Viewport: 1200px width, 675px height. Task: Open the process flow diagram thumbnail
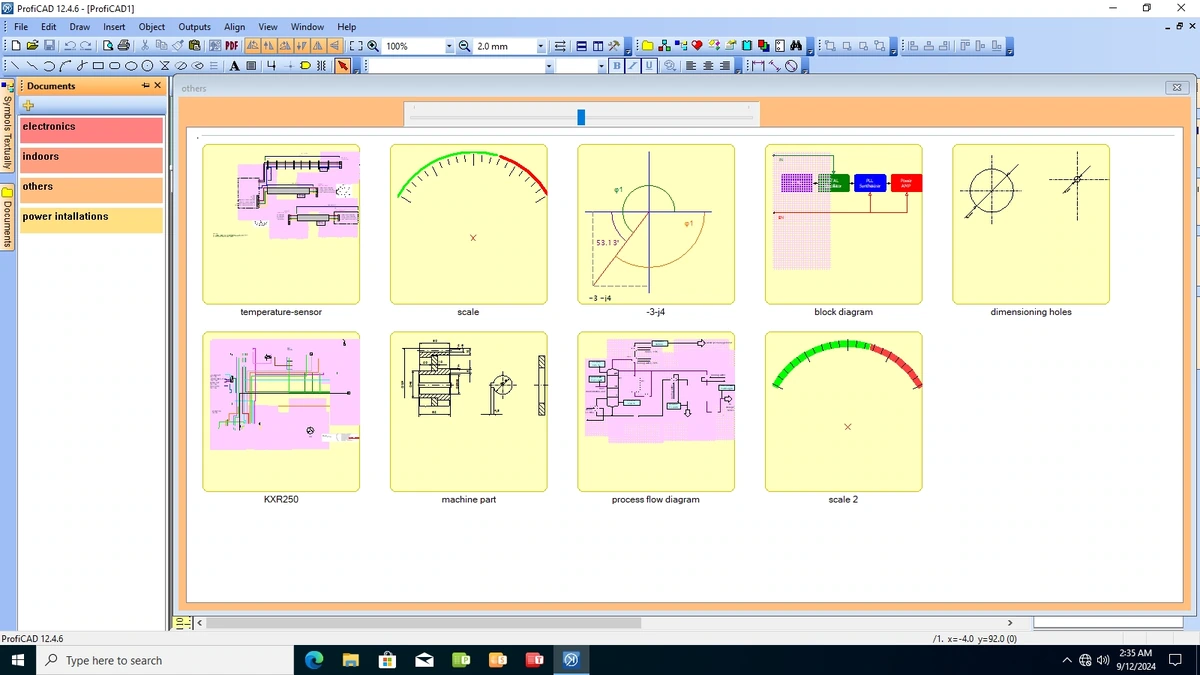[x=656, y=411]
